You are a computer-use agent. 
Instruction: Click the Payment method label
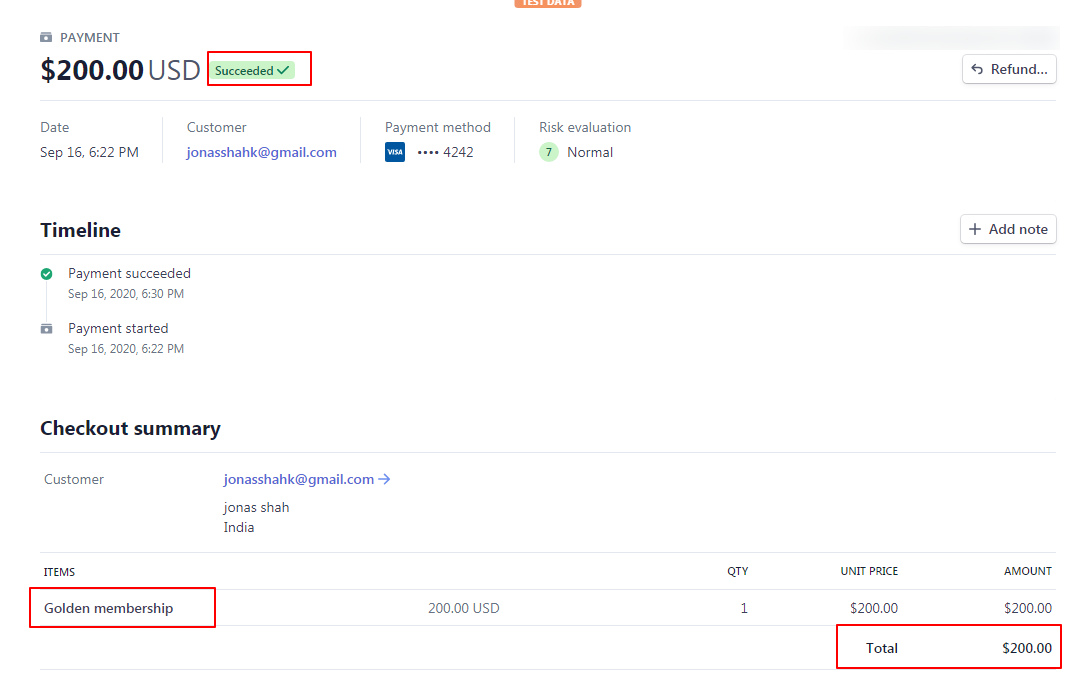pos(438,127)
